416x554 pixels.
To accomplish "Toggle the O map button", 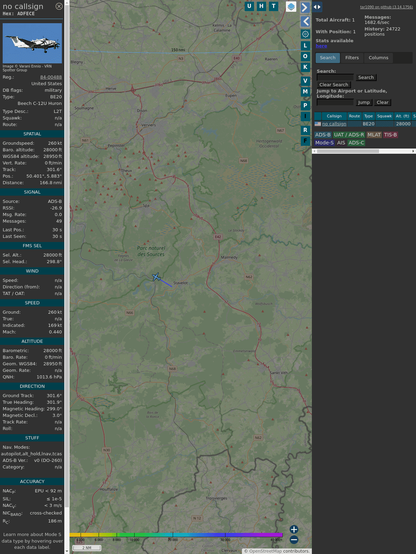I will (305, 56).
